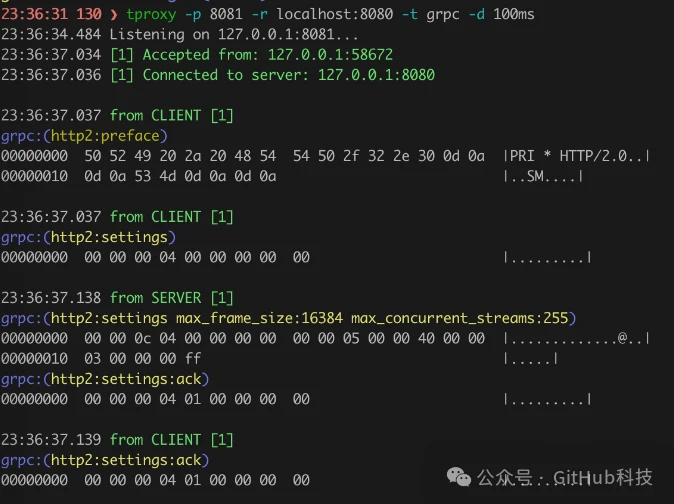674x504 pixels.
Task: Click the exit code 130 in the prompt
Action: pos(89,14)
